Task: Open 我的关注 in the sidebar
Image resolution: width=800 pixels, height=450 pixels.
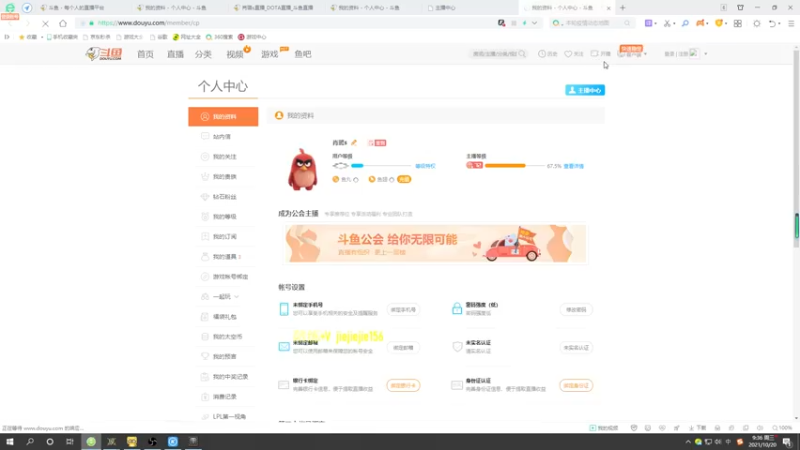Action: pyautogui.click(x=223, y=157)
